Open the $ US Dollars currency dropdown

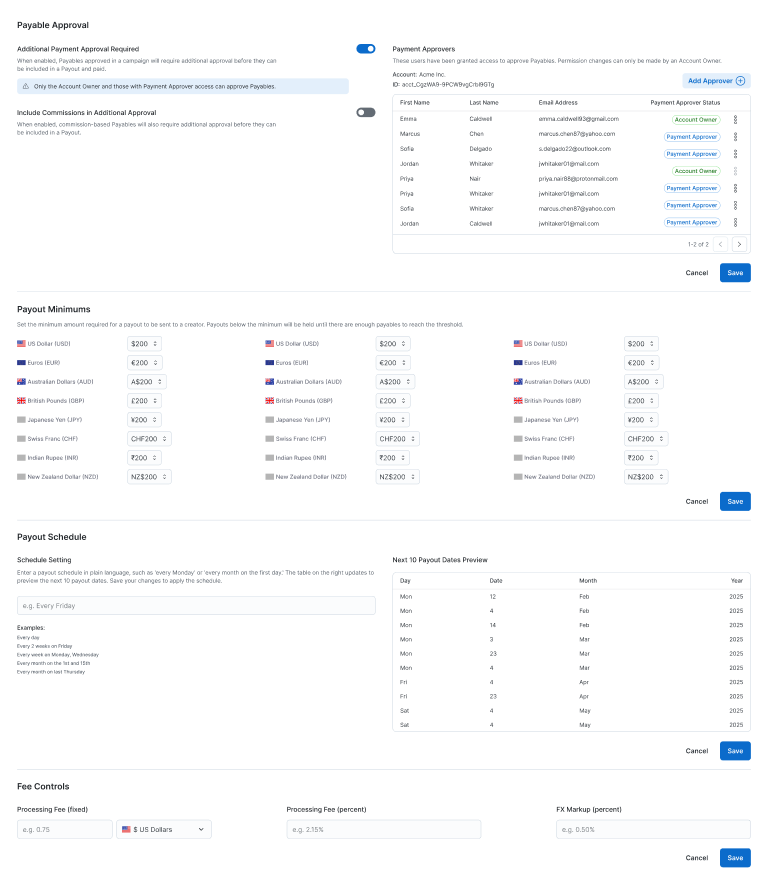click(x=165, y=829)
